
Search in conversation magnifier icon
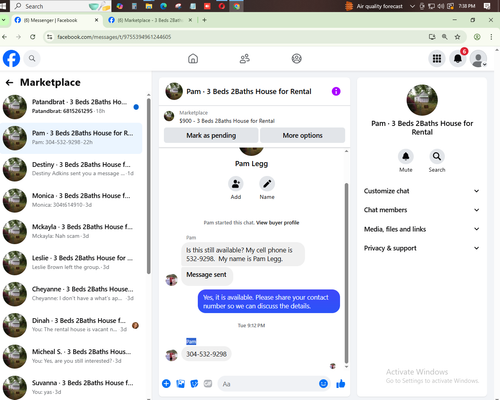pyautogui.click(x=437, y=156)
